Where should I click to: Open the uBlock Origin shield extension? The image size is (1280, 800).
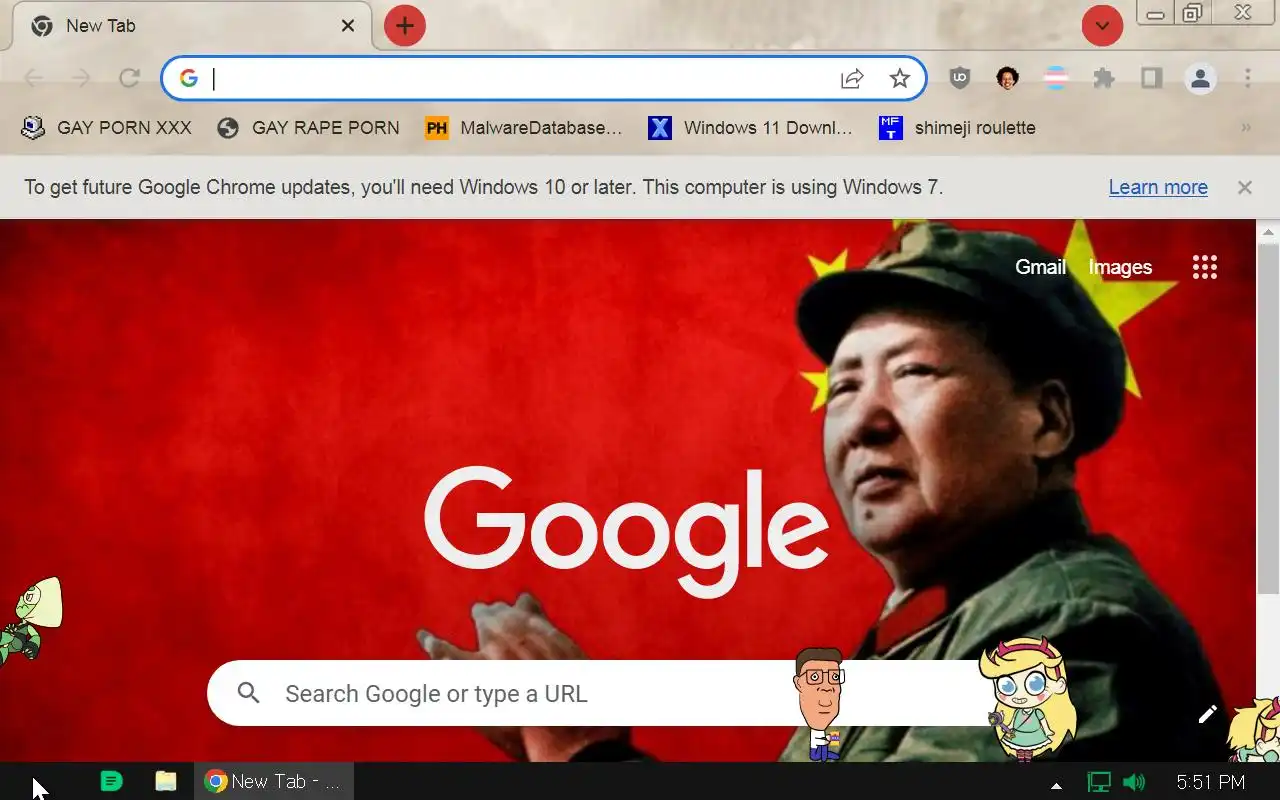click(960, 78)
